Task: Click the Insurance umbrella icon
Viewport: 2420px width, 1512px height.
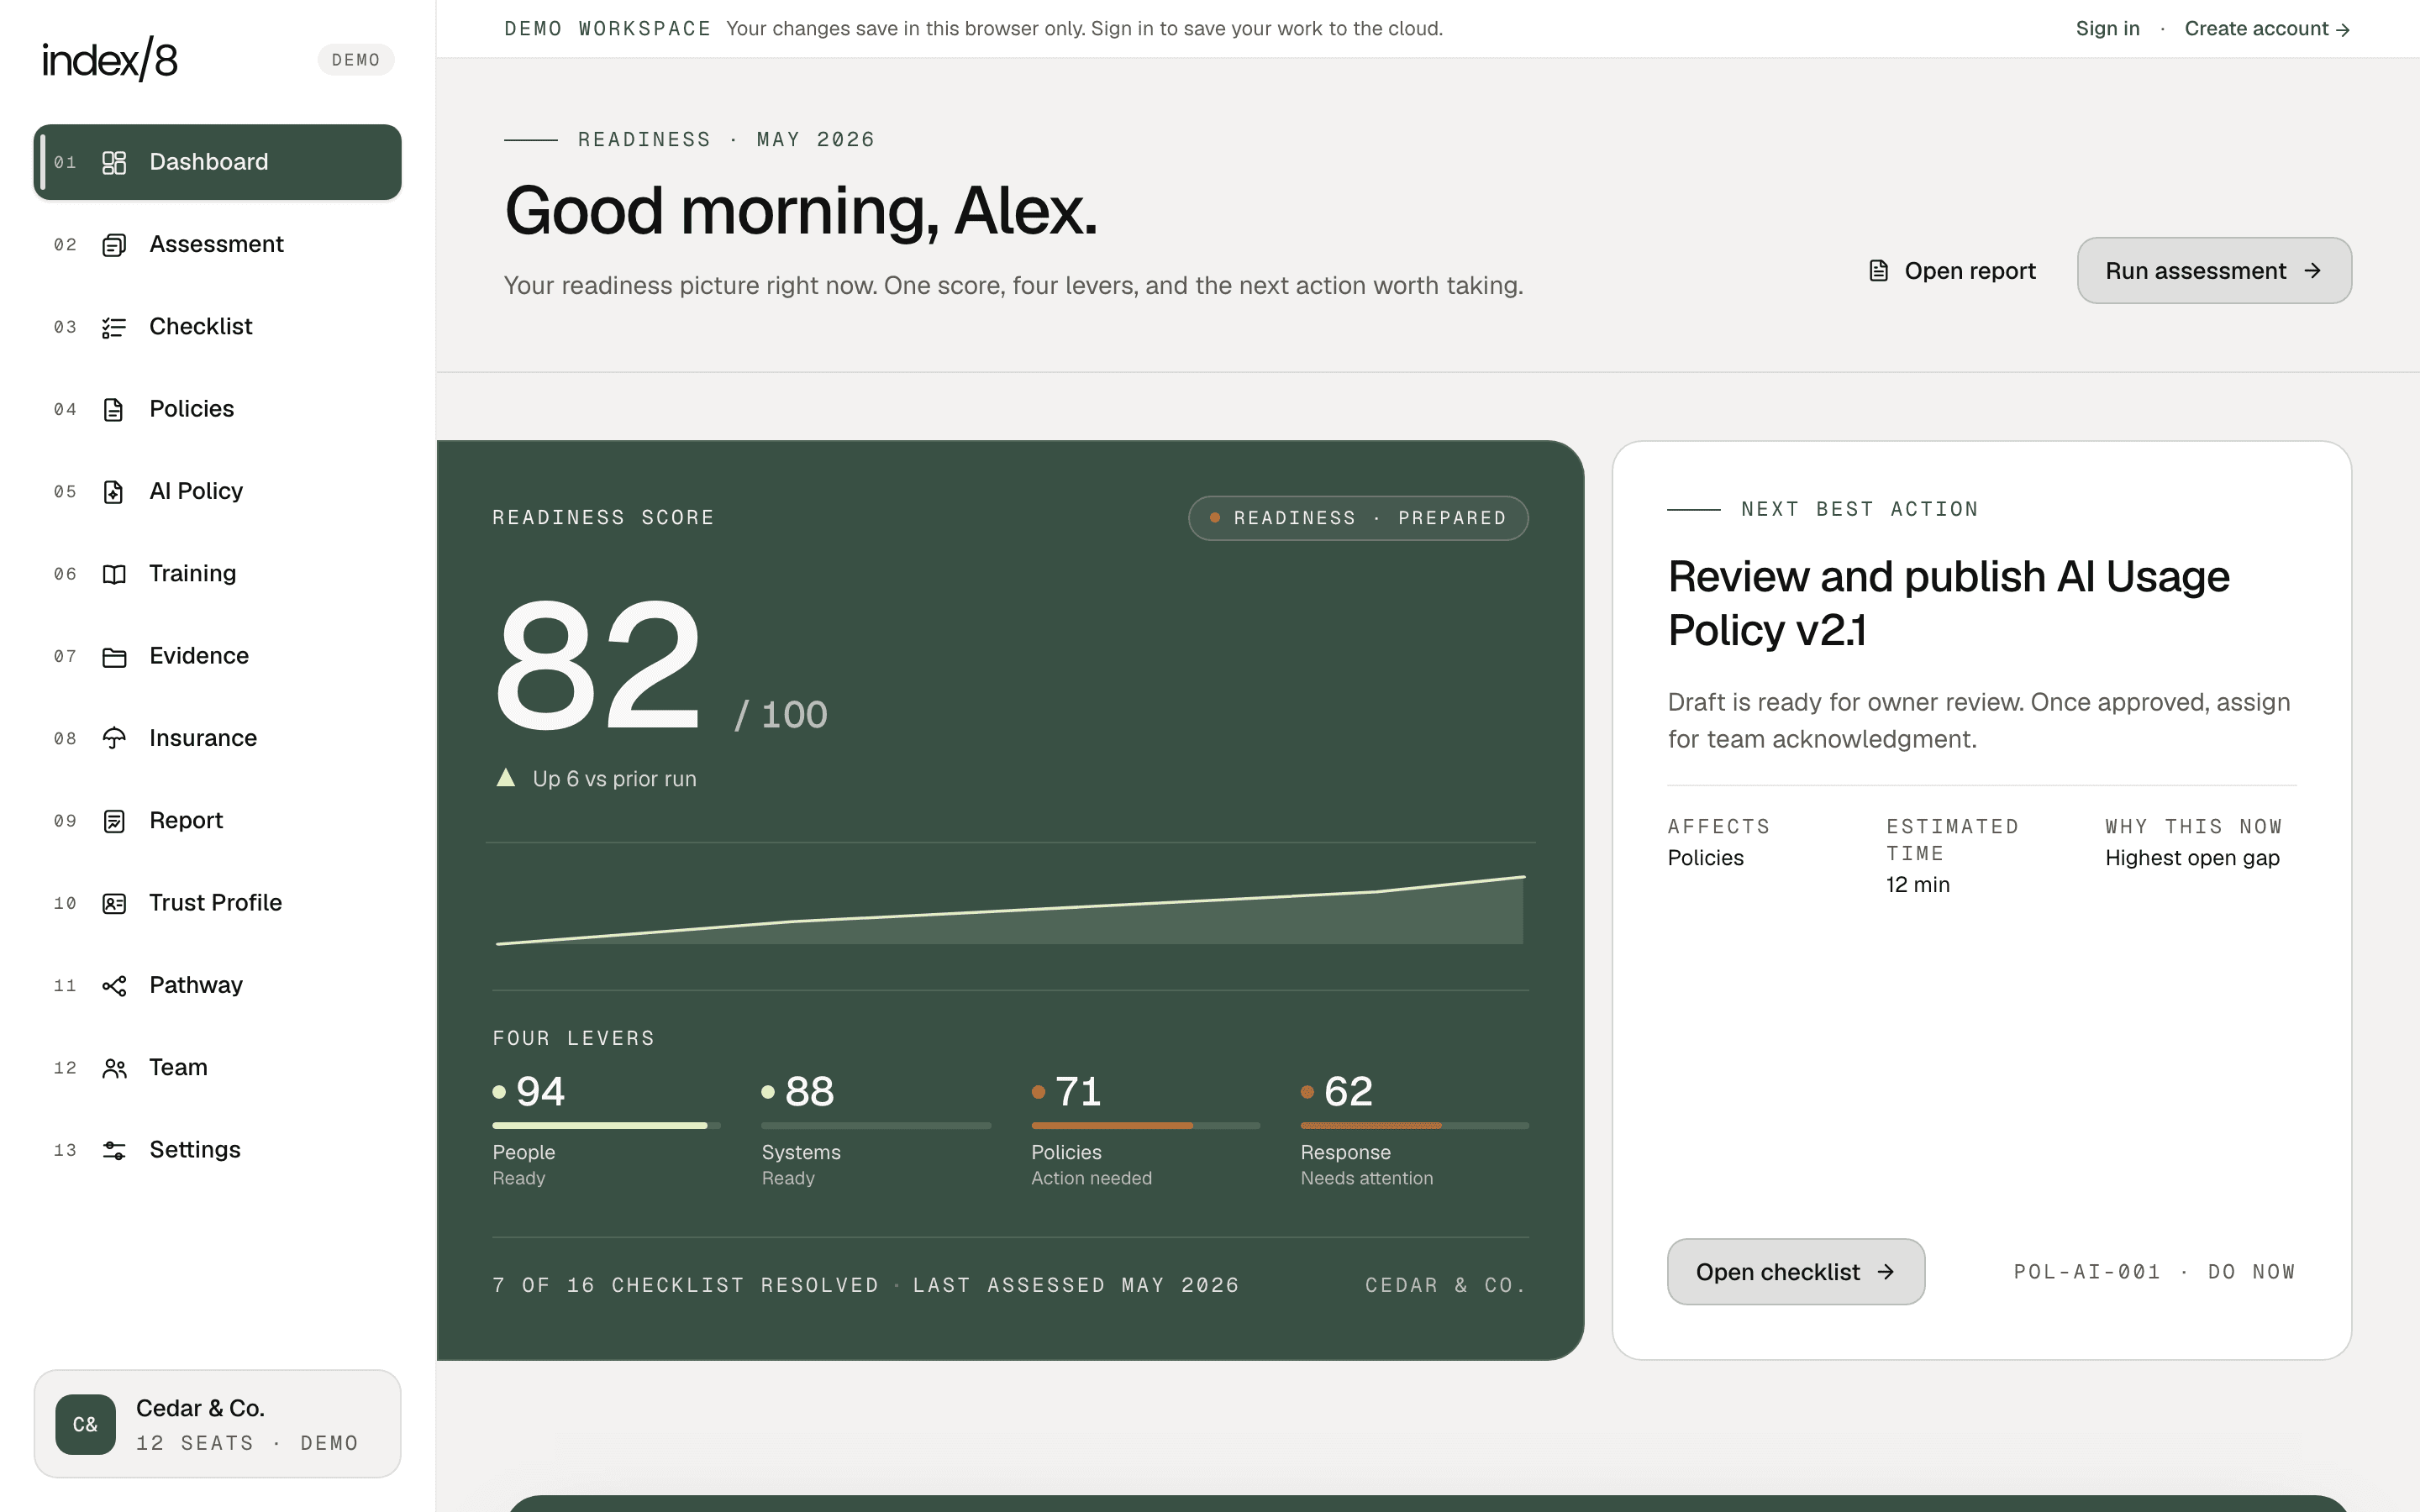Action: tap(114, 738)
